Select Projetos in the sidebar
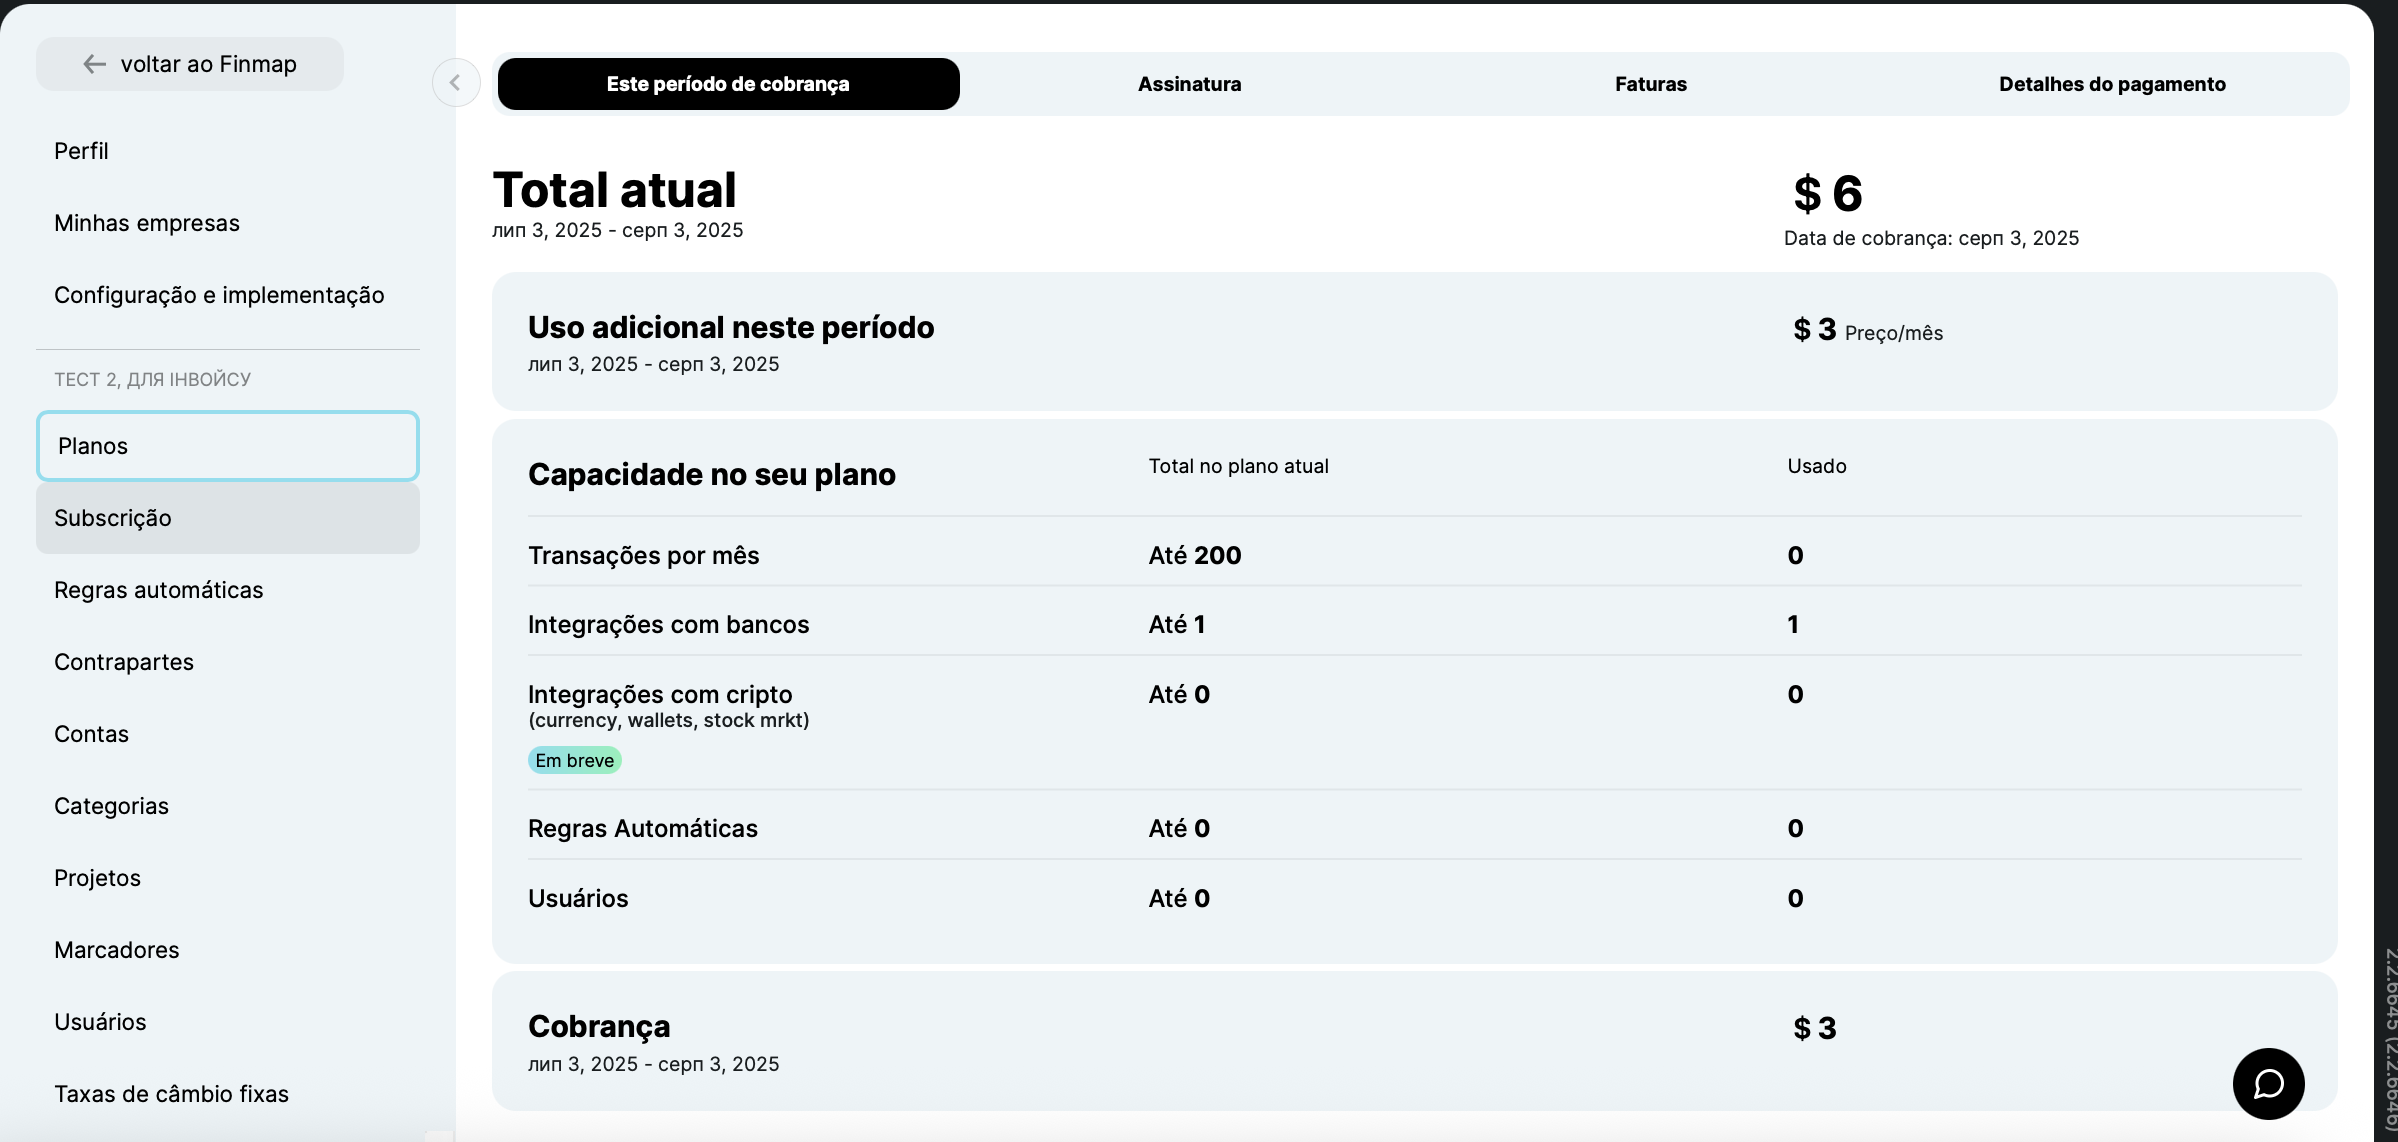 (x=98, y=878)
